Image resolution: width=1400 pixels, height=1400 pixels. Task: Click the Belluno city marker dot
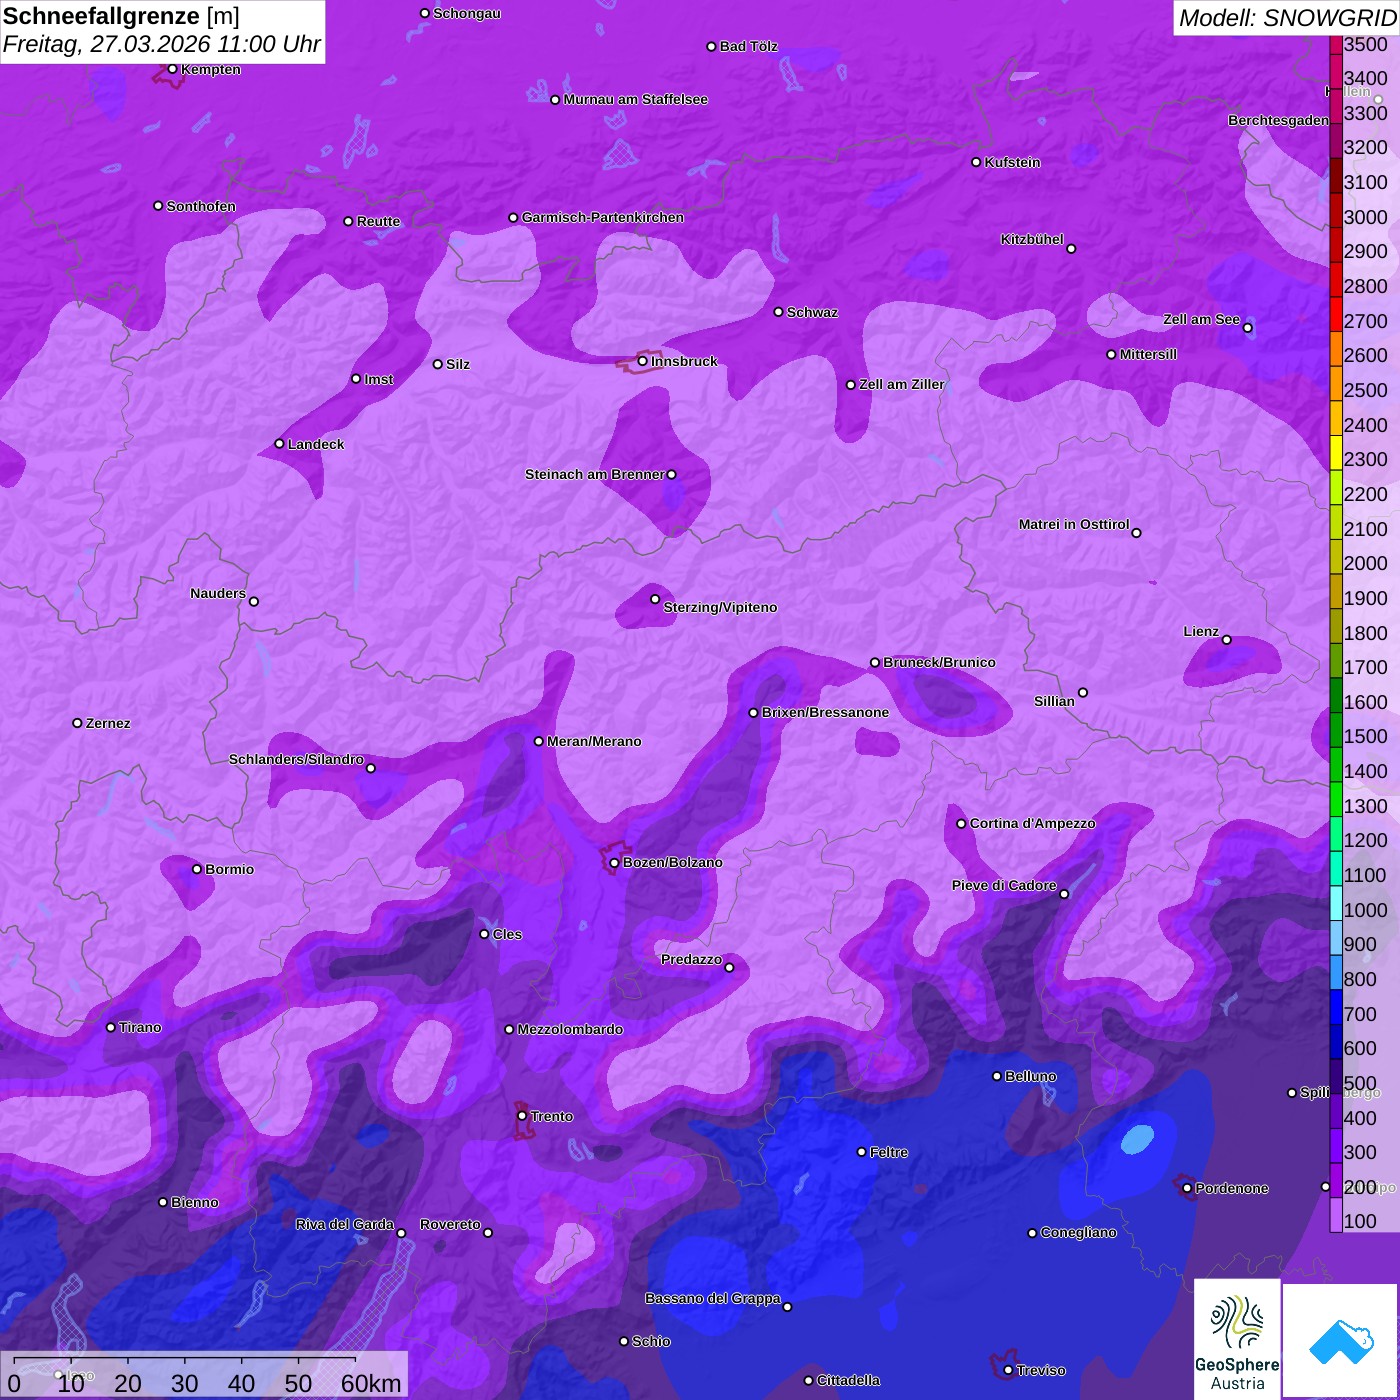click(x=996, y=1076)
